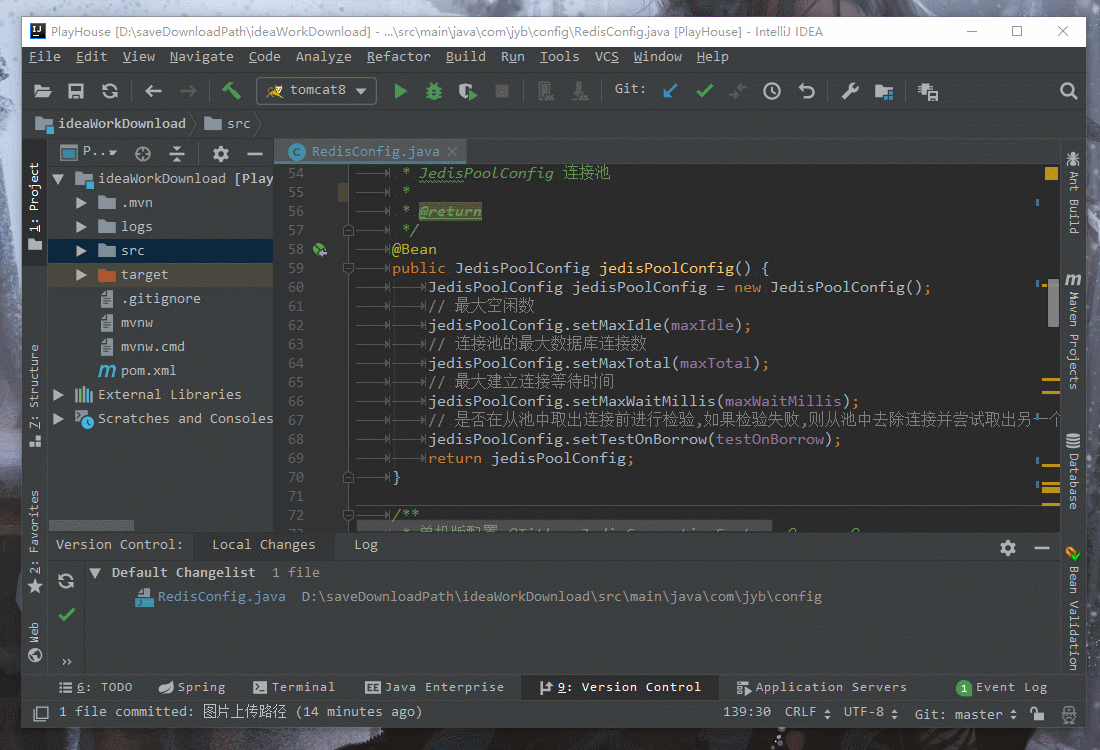This screenshot has width=1100, height=750.
Task: Toggle Project tool window stripe
Action: 34,205
